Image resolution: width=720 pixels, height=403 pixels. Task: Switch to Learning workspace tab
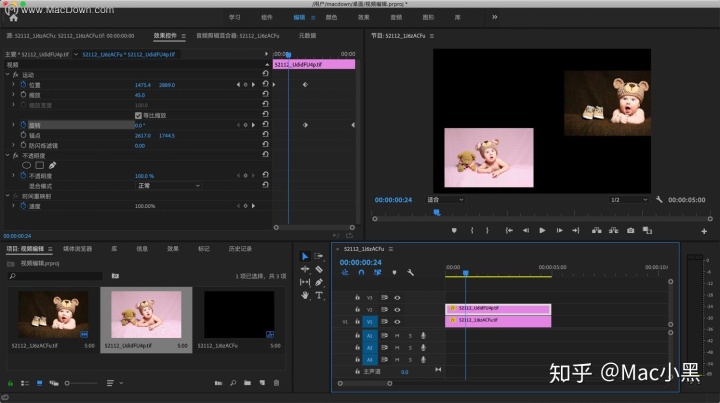(x=235, y=17)
